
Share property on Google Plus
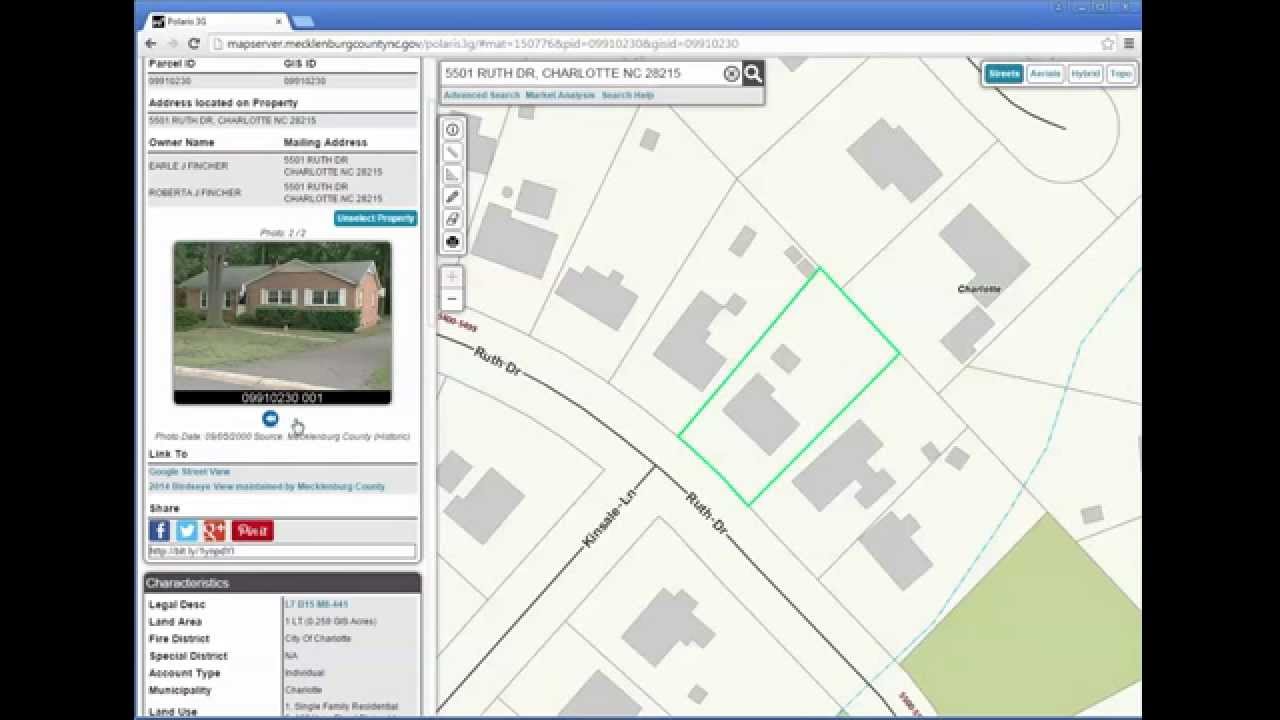215,530
